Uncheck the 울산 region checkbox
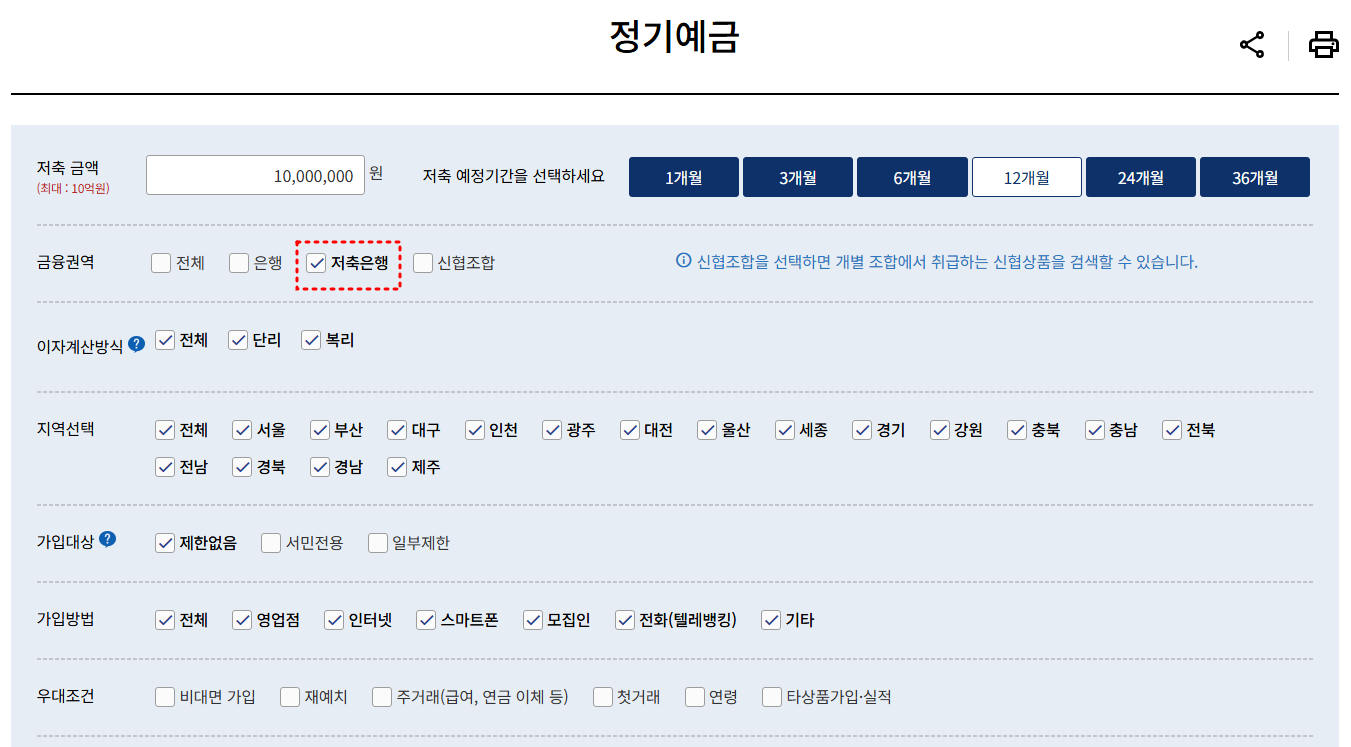Screen dimensions: 1351x747 707,430
